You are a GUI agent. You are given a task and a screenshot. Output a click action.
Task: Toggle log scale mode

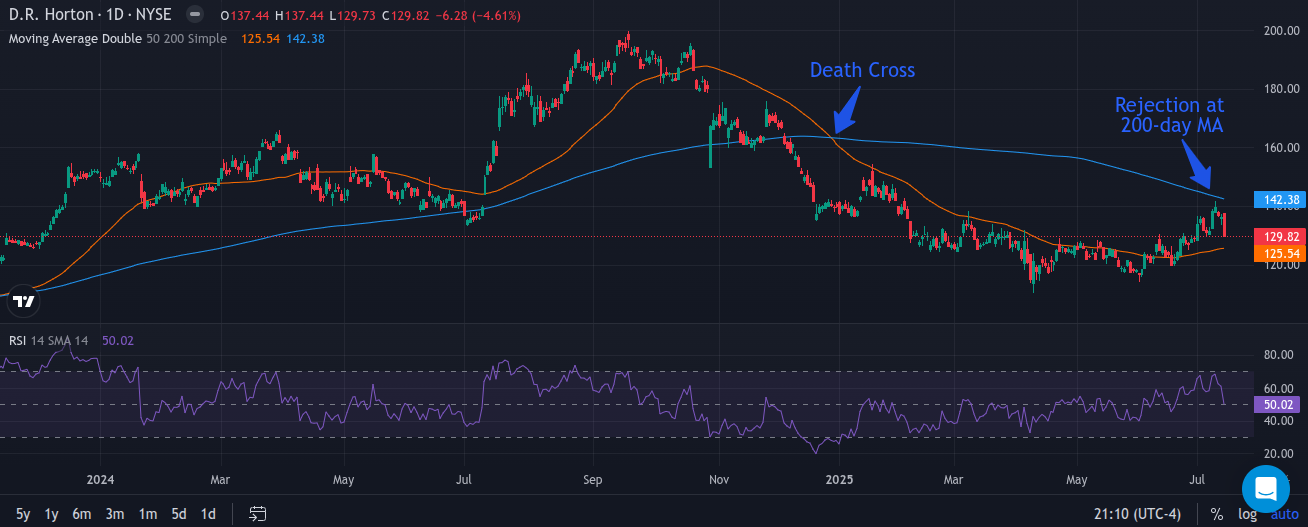pyautogui.click(x=1247, y=514)
